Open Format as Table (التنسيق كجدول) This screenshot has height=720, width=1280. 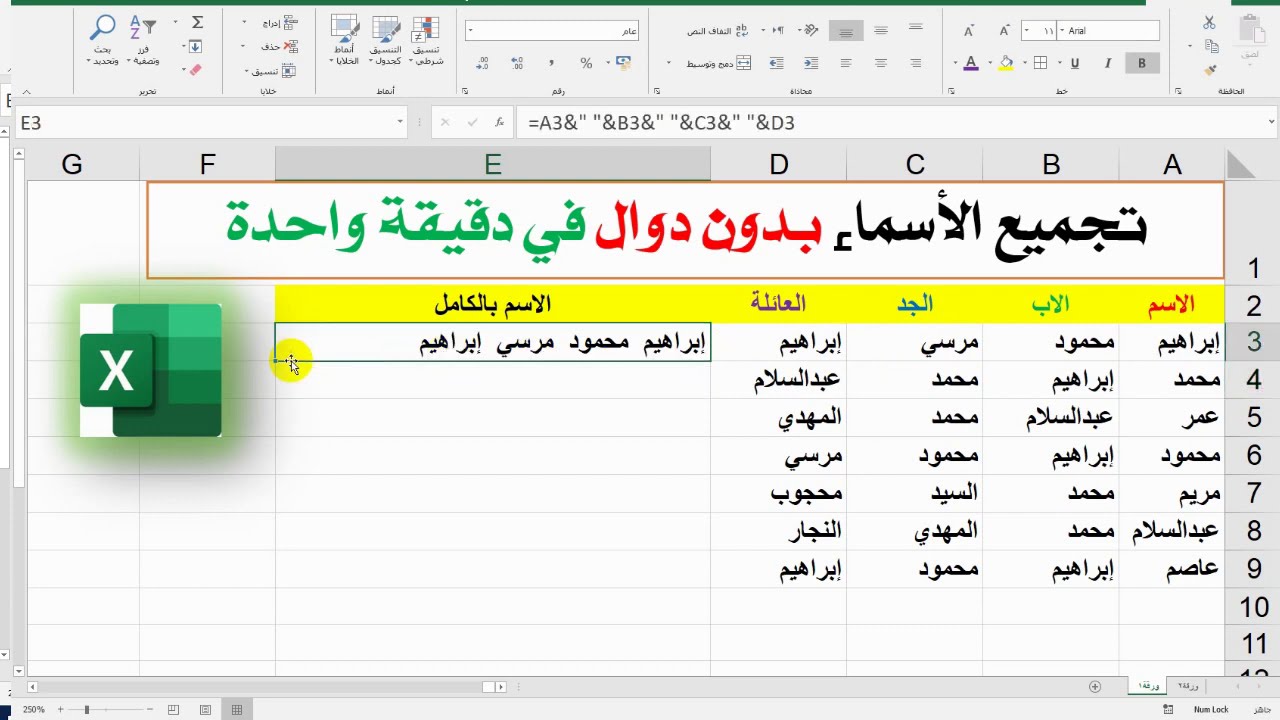click(385, 41)
